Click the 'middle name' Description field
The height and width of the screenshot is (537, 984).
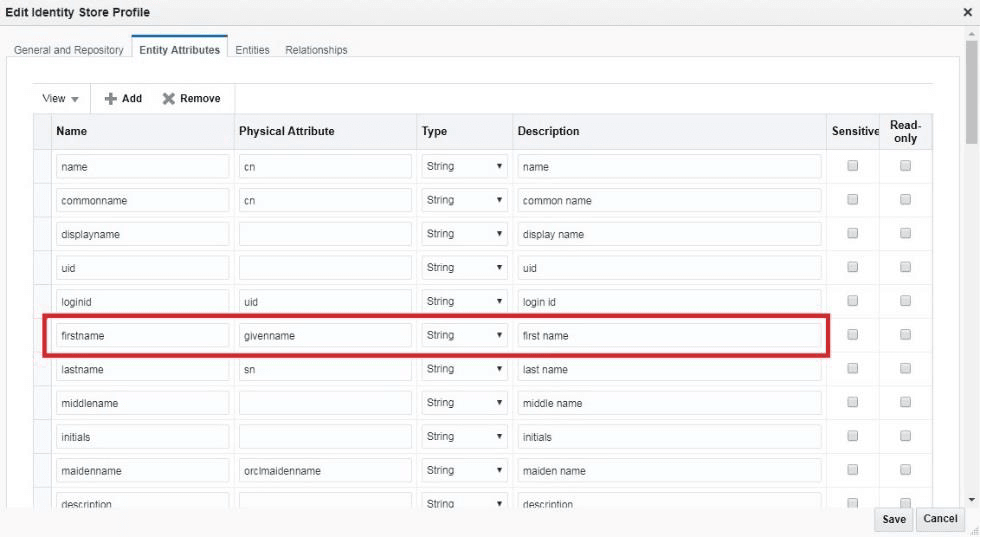[669, 403]
